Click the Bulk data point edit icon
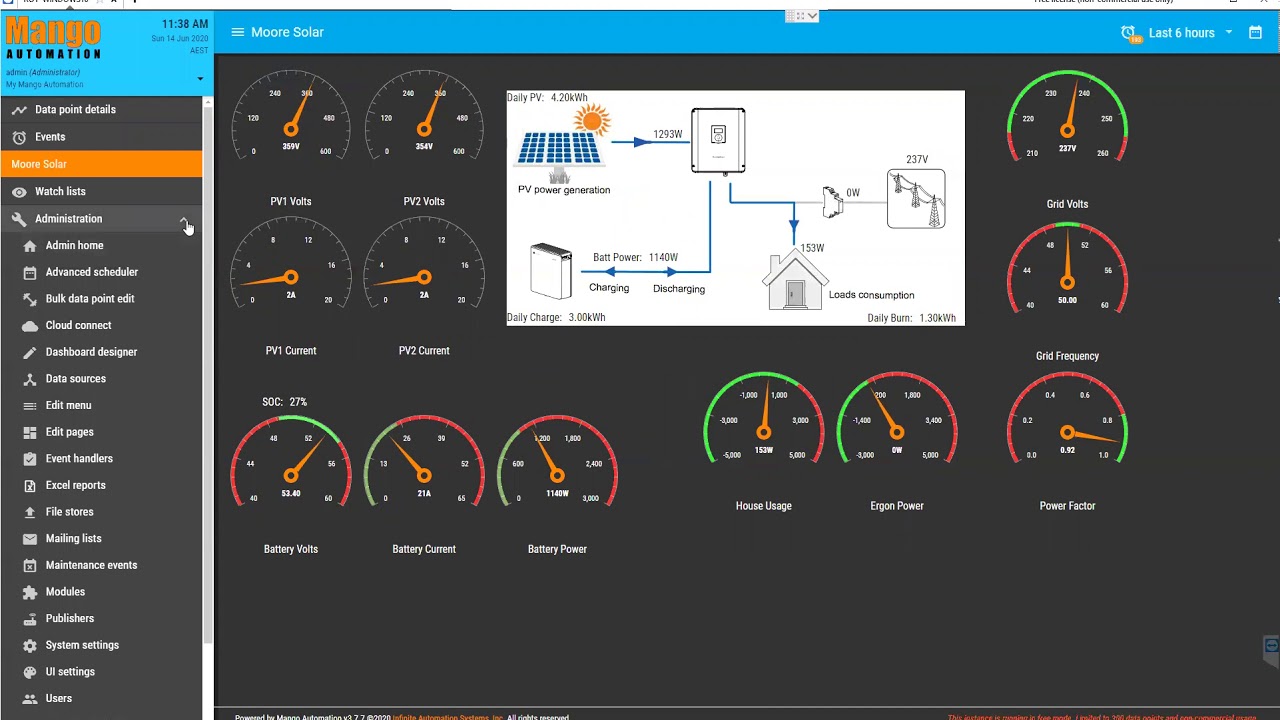Screen dimensions: 1280x720 coord(30,299)
